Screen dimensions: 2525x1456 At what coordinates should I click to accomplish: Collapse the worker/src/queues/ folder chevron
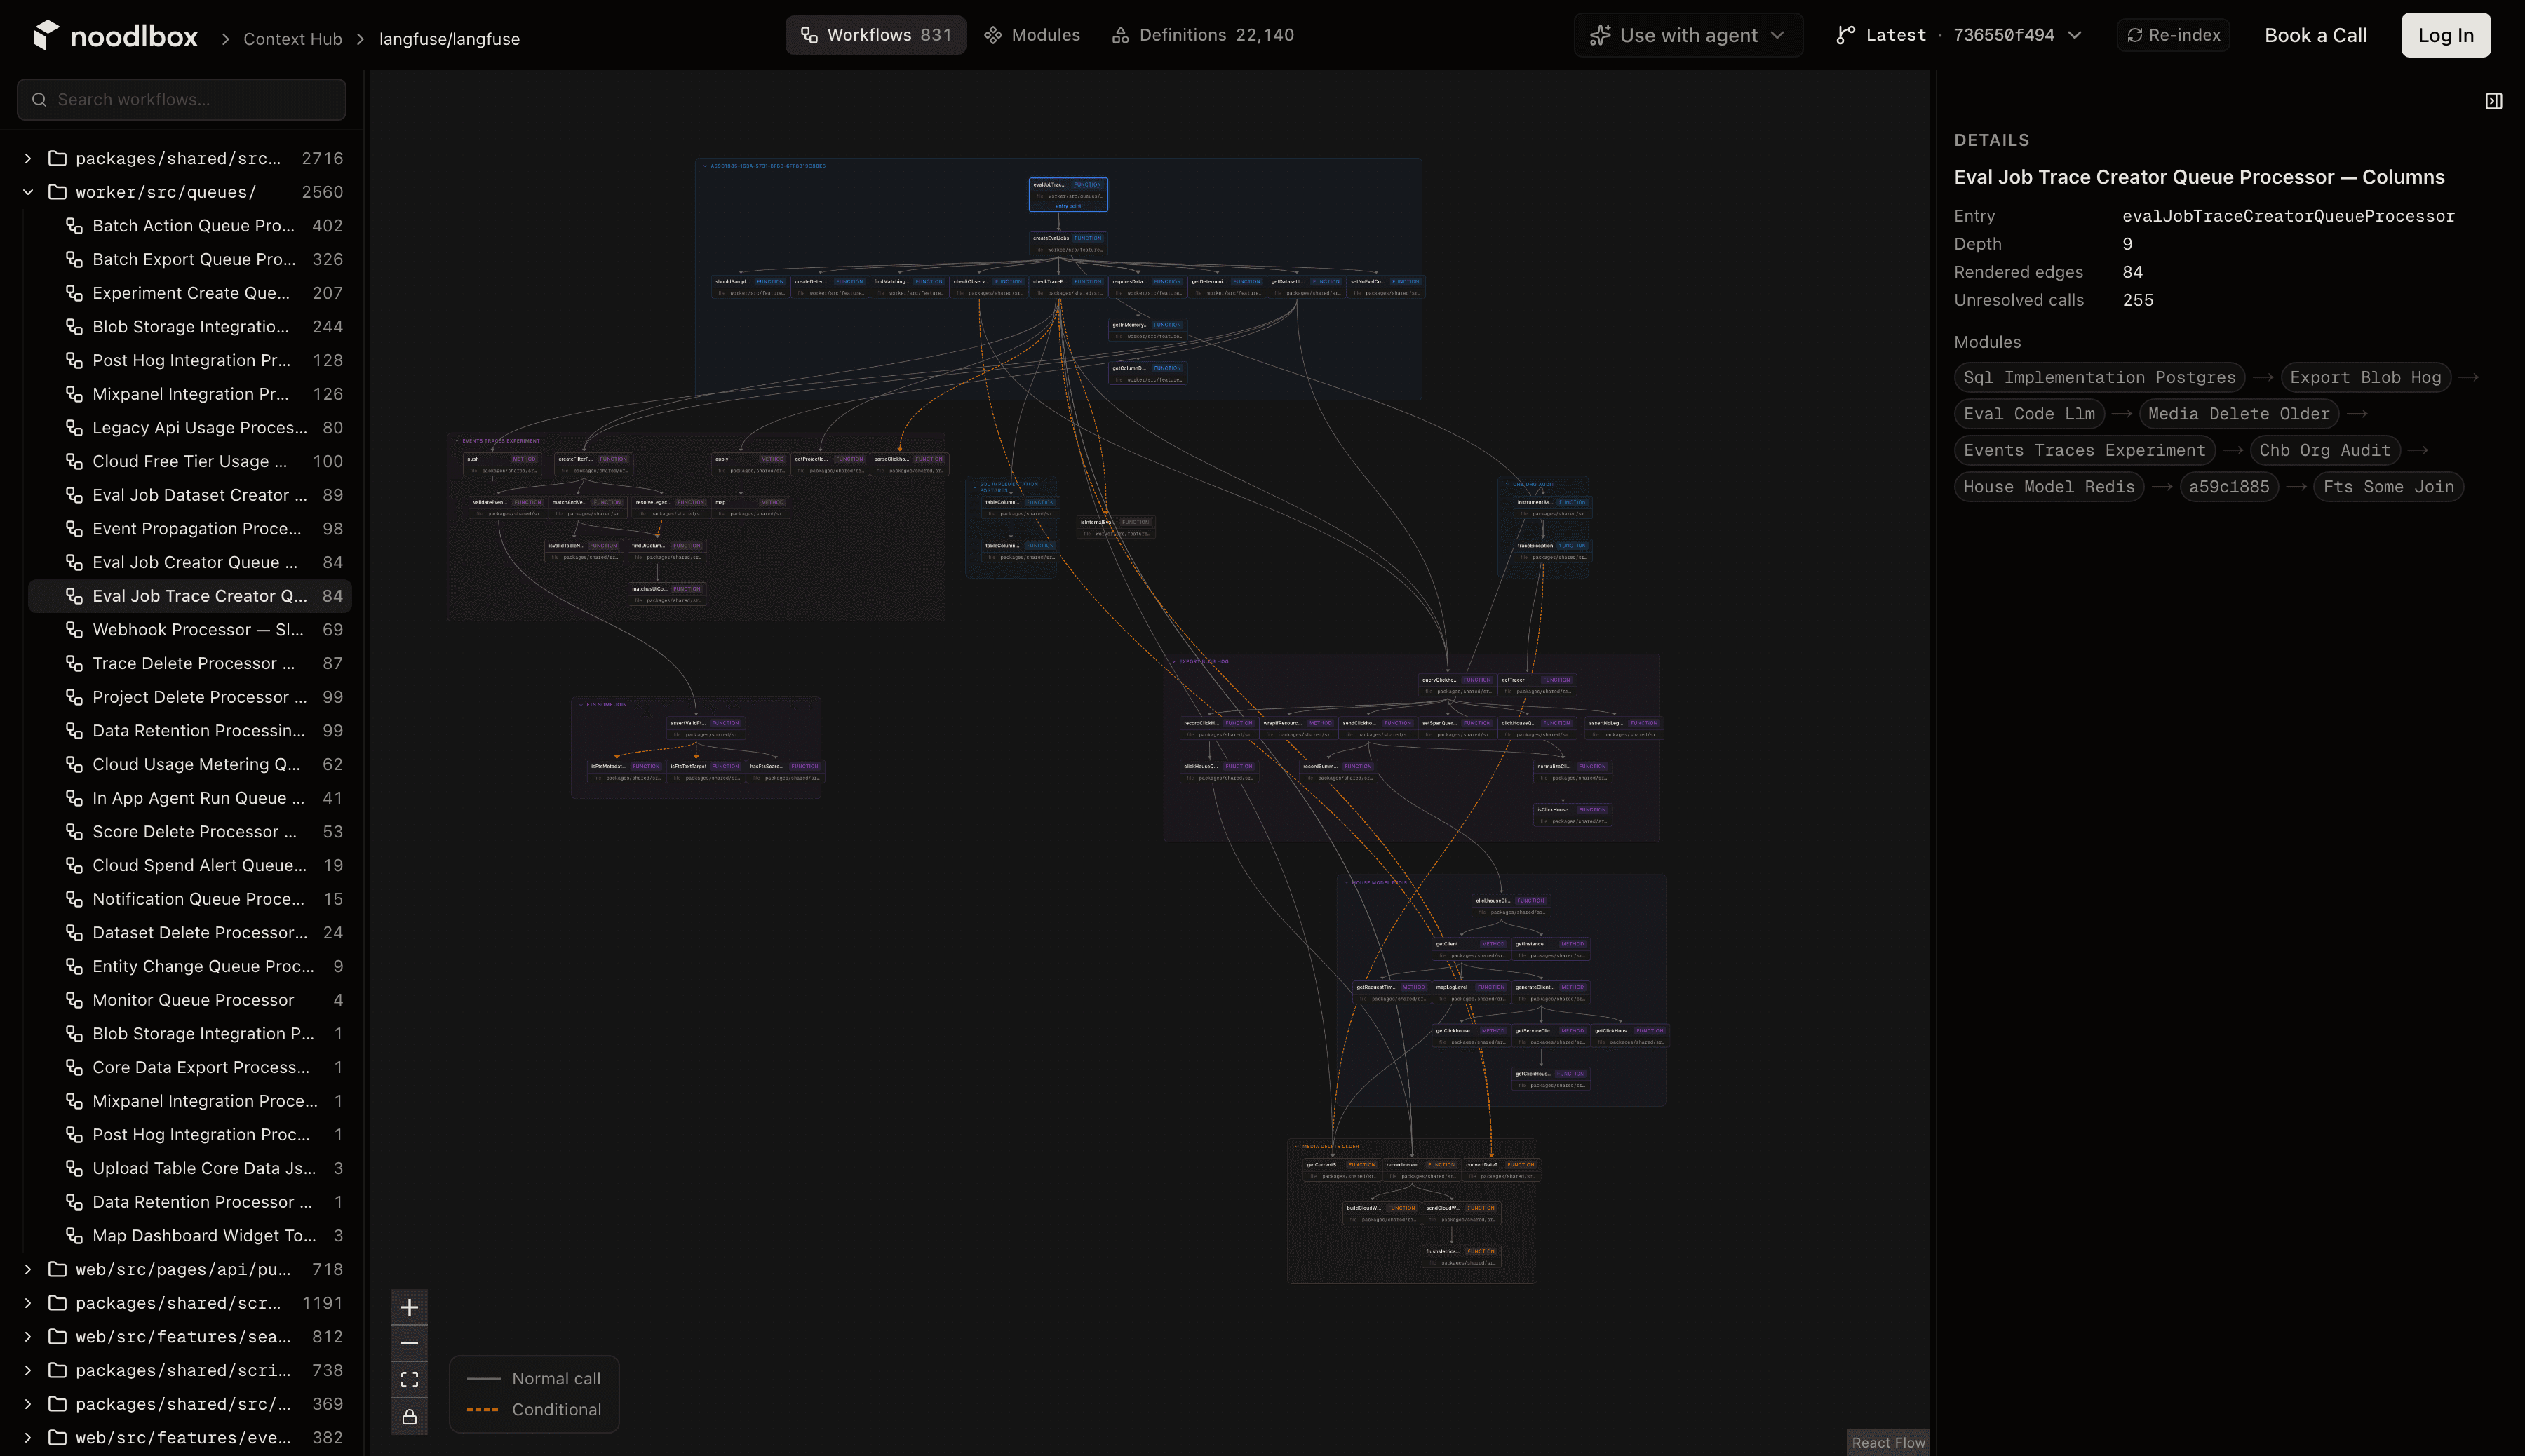(28, 192)
